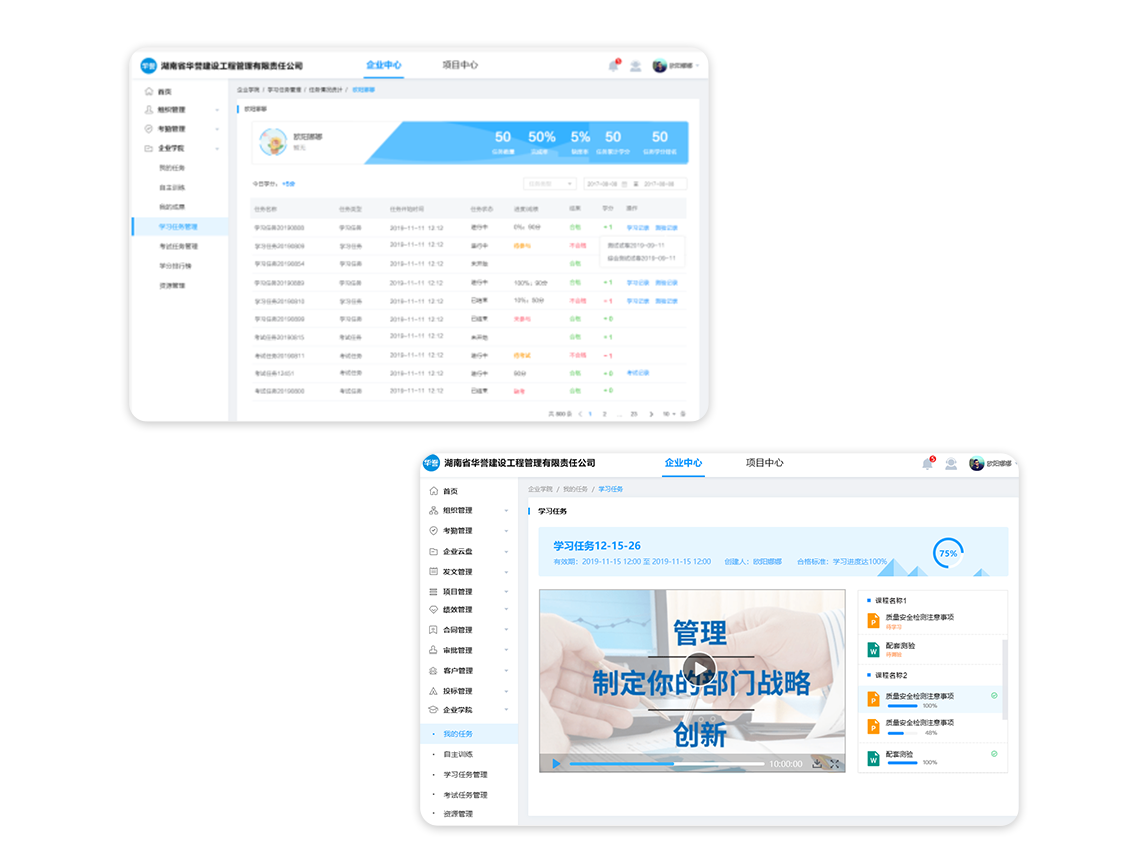
Task: Click next-page arrow in the task statistics pagination
Action: point(651,414)
